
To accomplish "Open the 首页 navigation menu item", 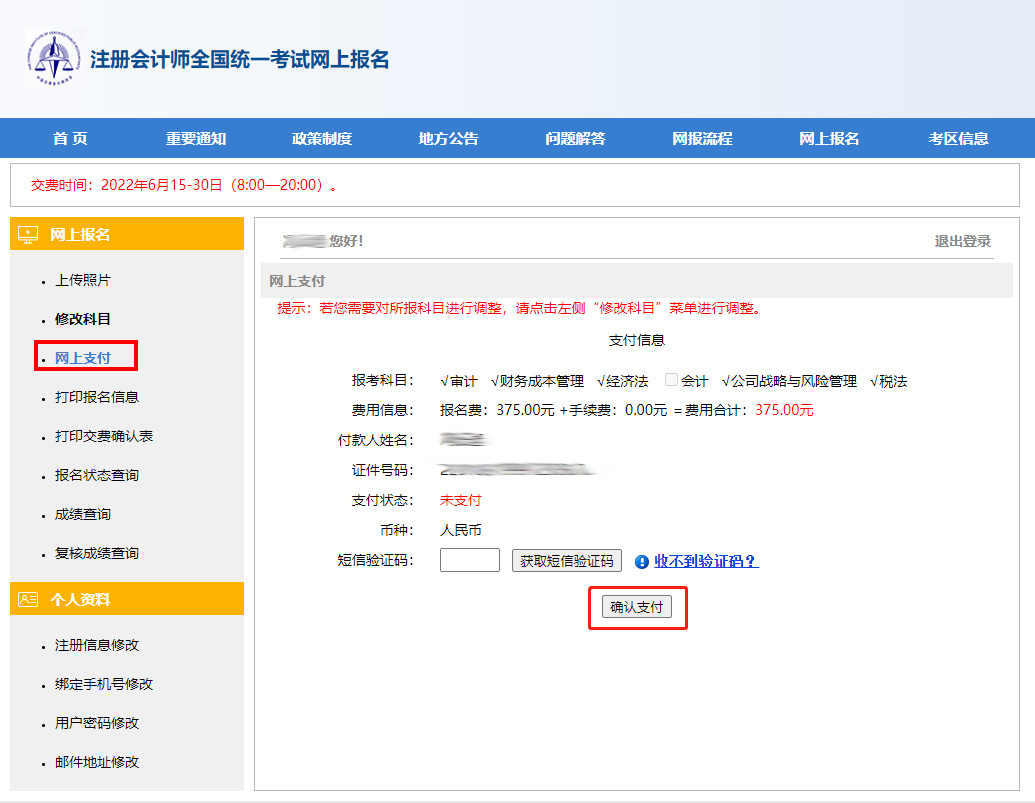I will 70,139.
